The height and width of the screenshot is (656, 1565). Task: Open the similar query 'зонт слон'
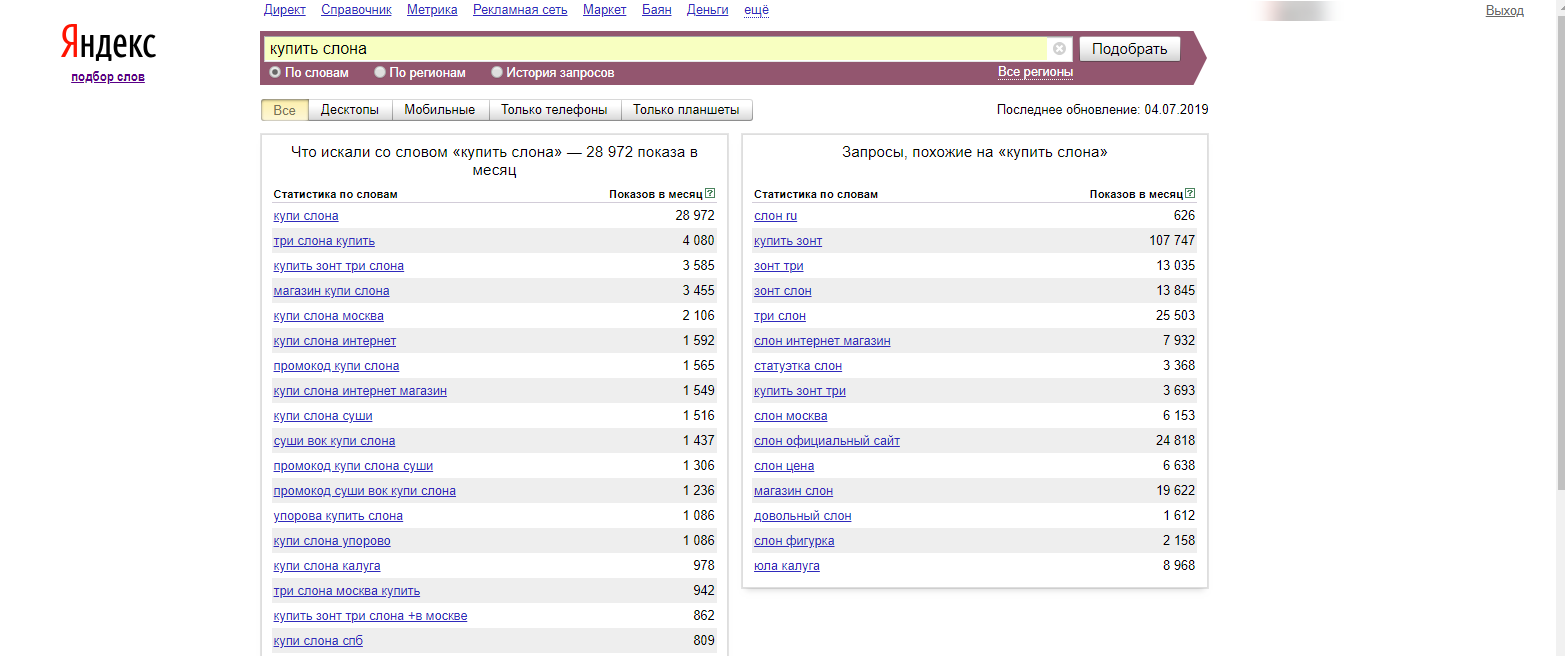pos(783,291)
